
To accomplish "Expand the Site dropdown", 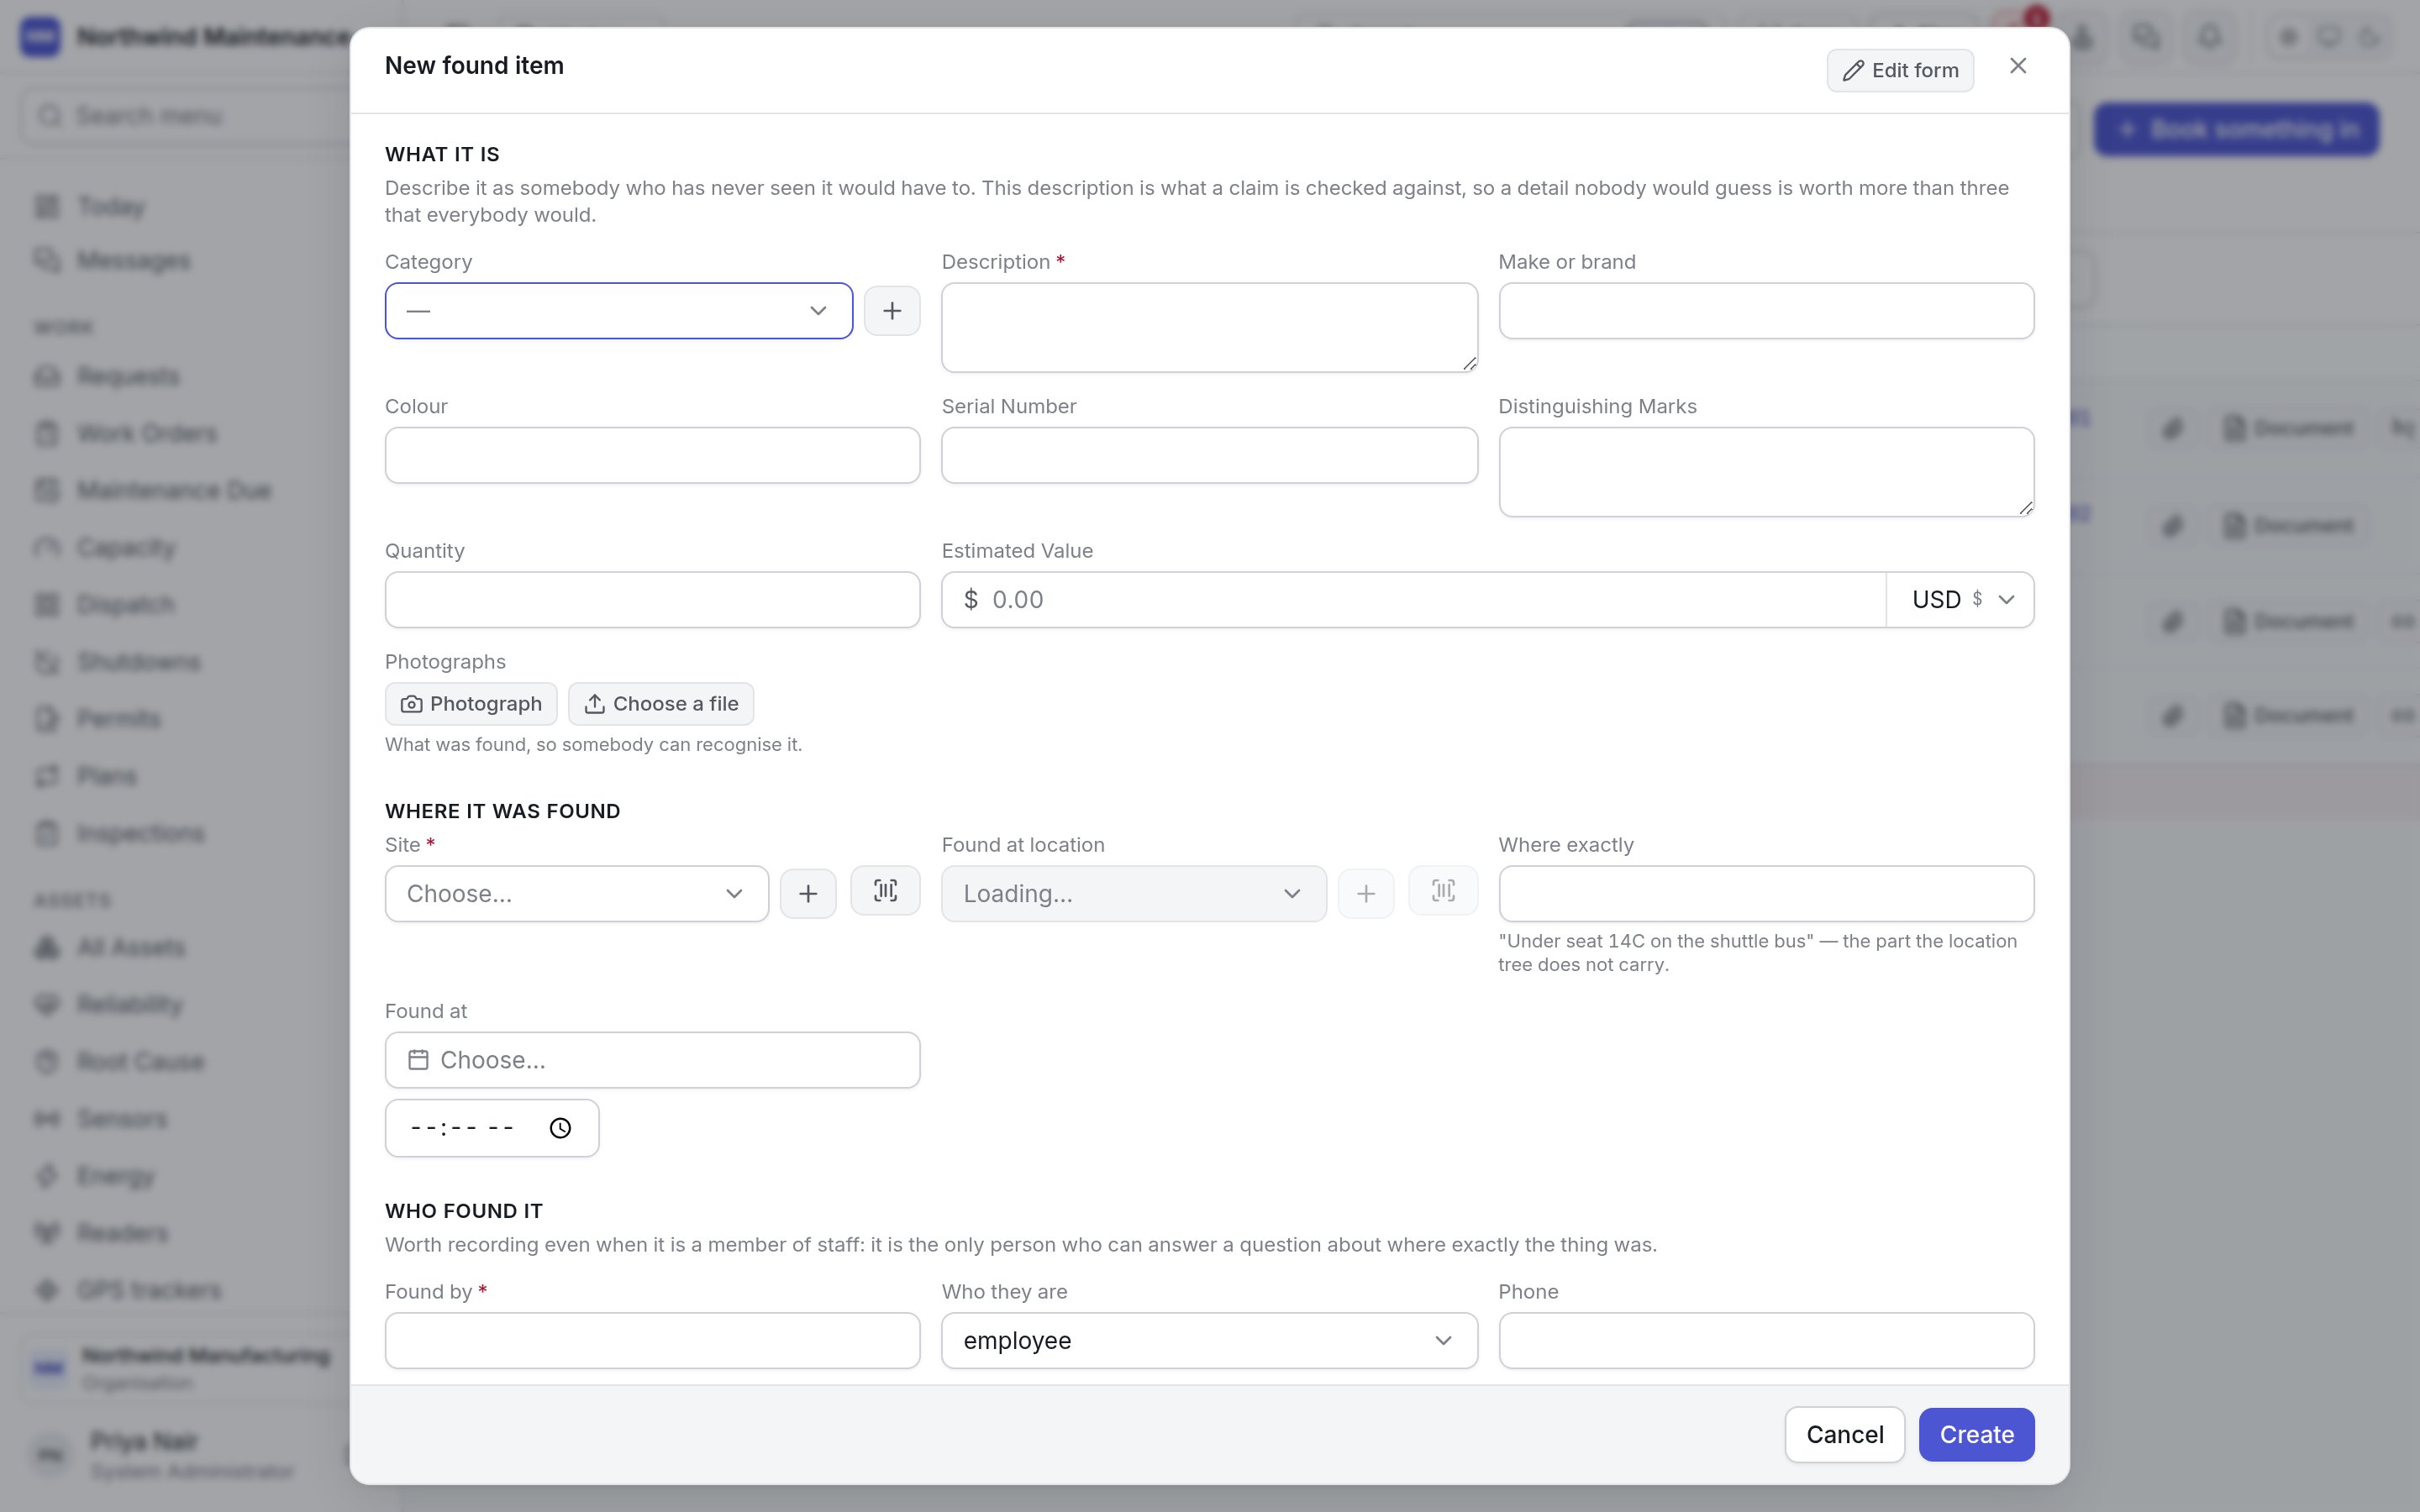I will [577, 894].
